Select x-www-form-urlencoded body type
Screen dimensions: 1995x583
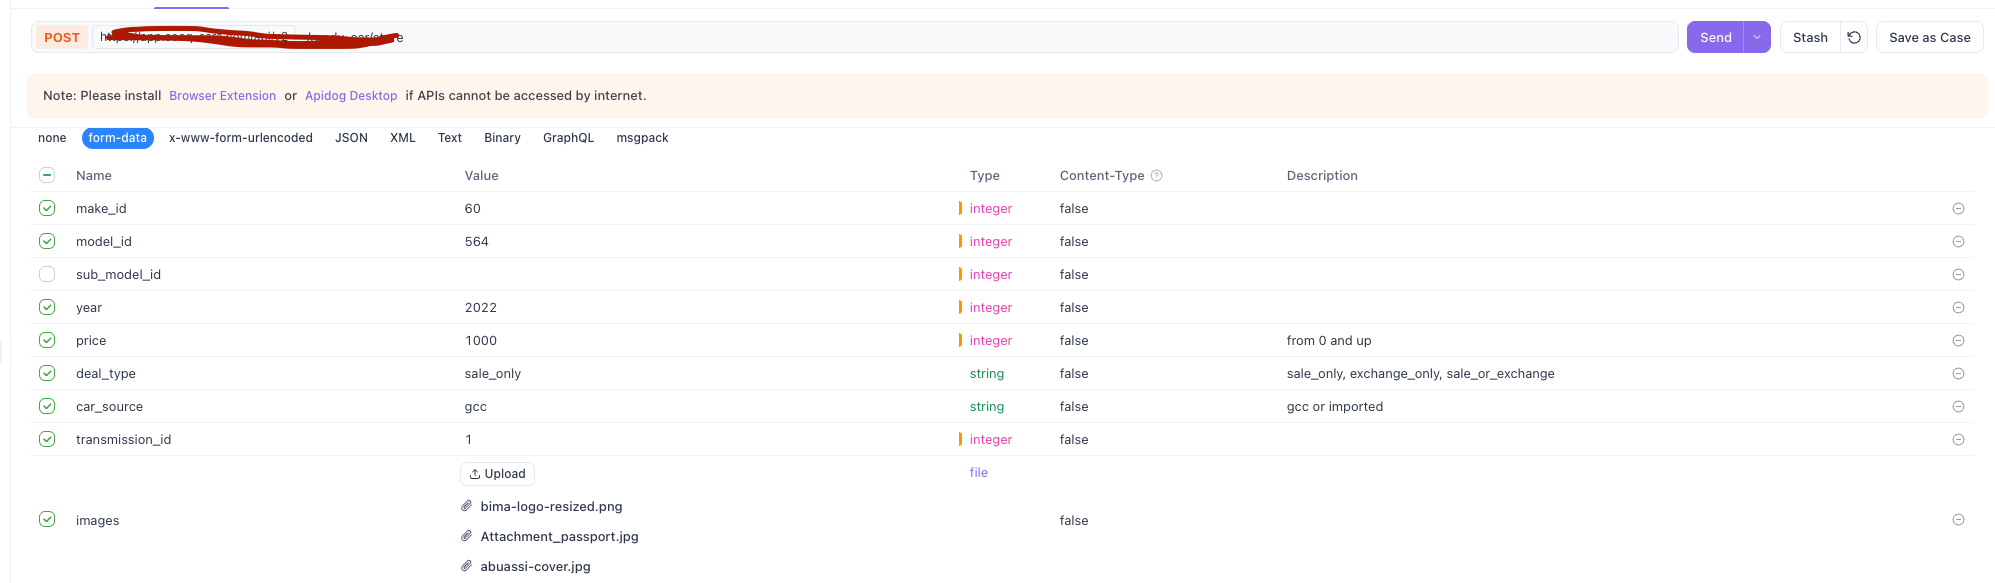click(x=241, y=138)
